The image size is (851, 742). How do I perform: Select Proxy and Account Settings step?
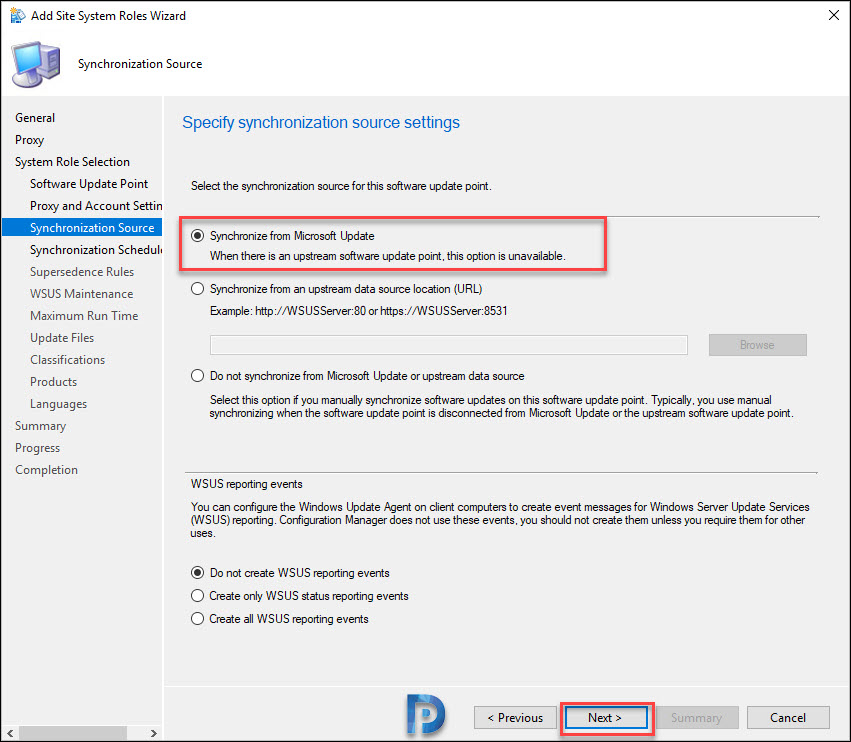click(x=96, y=206)
